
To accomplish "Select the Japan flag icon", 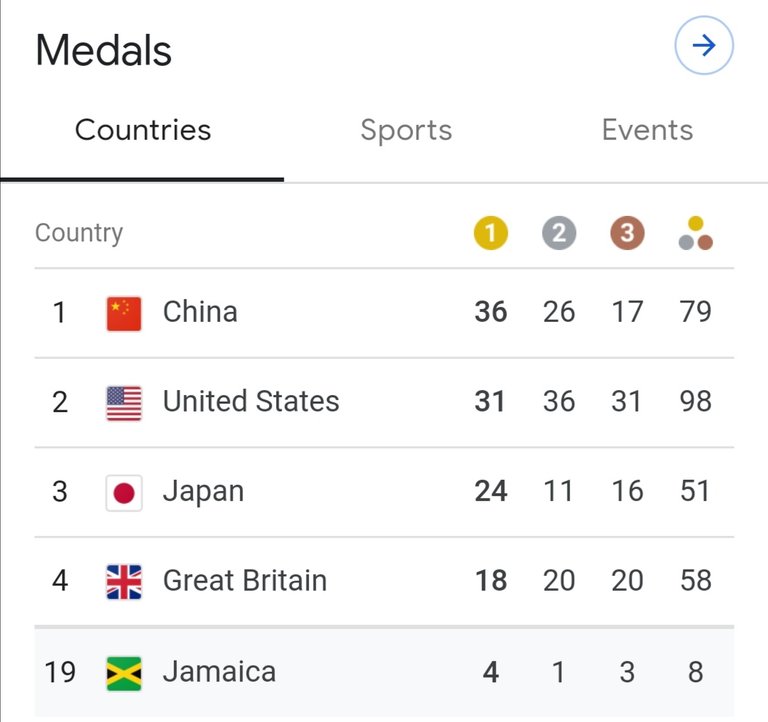I will coord(124,493).
